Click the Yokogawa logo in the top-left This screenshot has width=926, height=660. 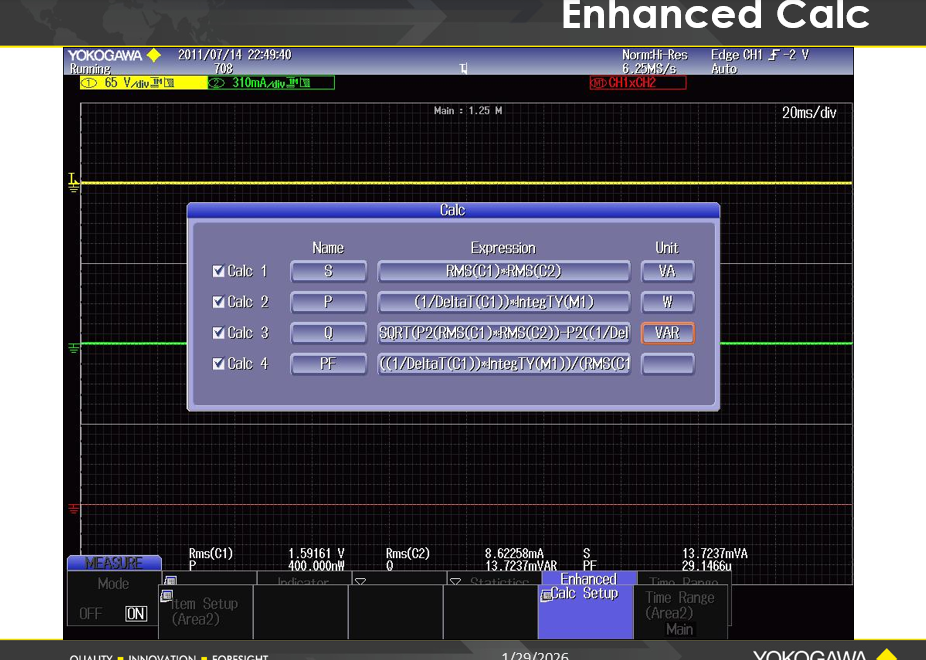point(114,55)
